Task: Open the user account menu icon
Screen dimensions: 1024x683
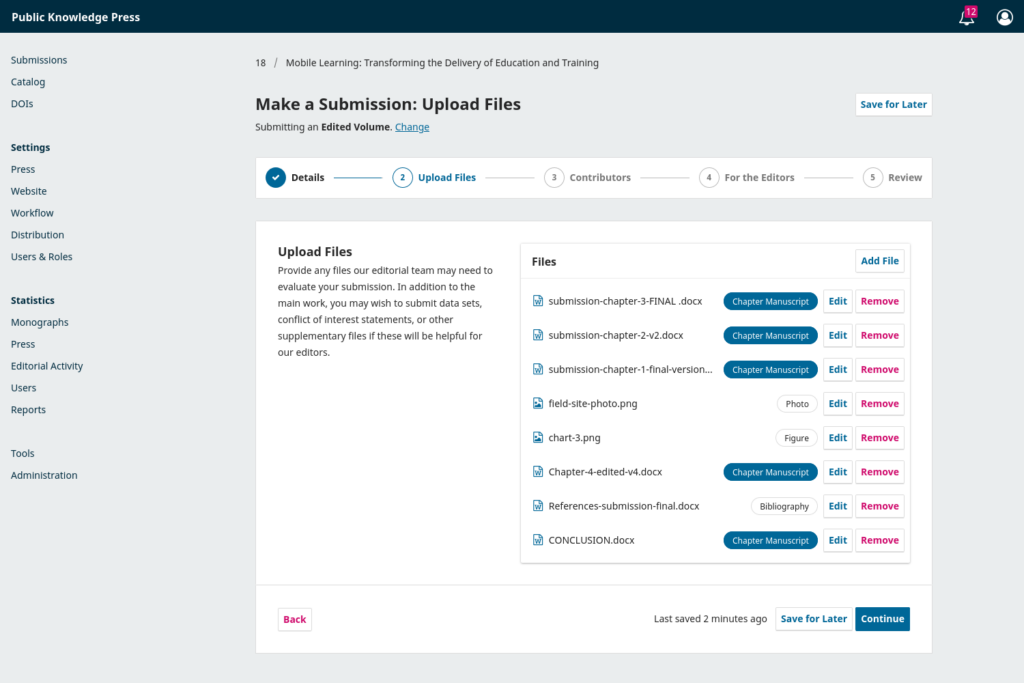Action: 1004,17
